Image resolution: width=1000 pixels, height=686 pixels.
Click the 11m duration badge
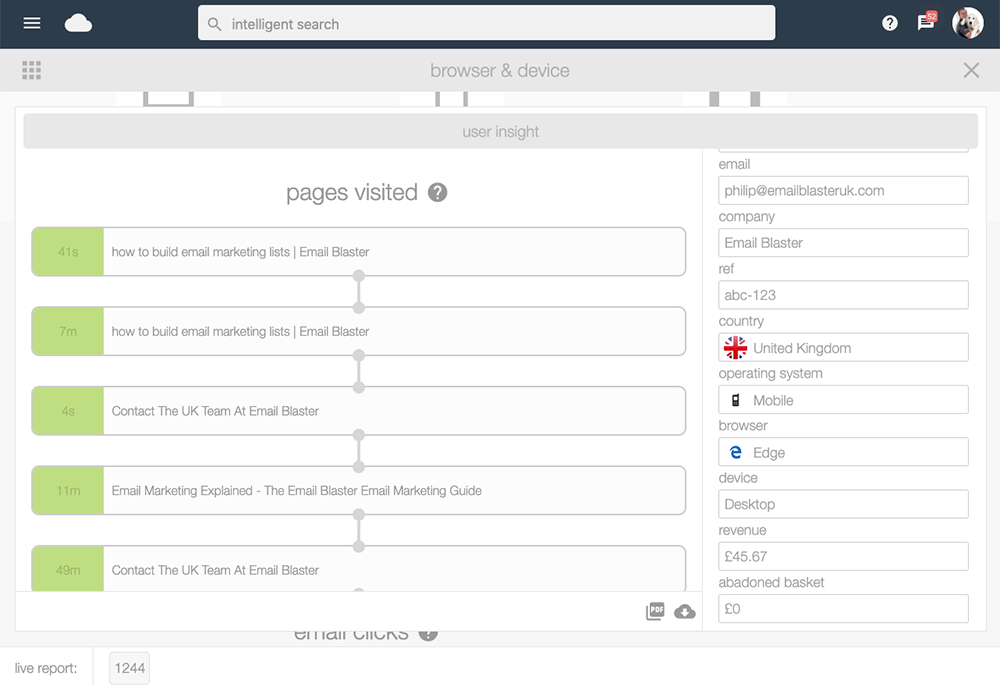click(68, 491)
